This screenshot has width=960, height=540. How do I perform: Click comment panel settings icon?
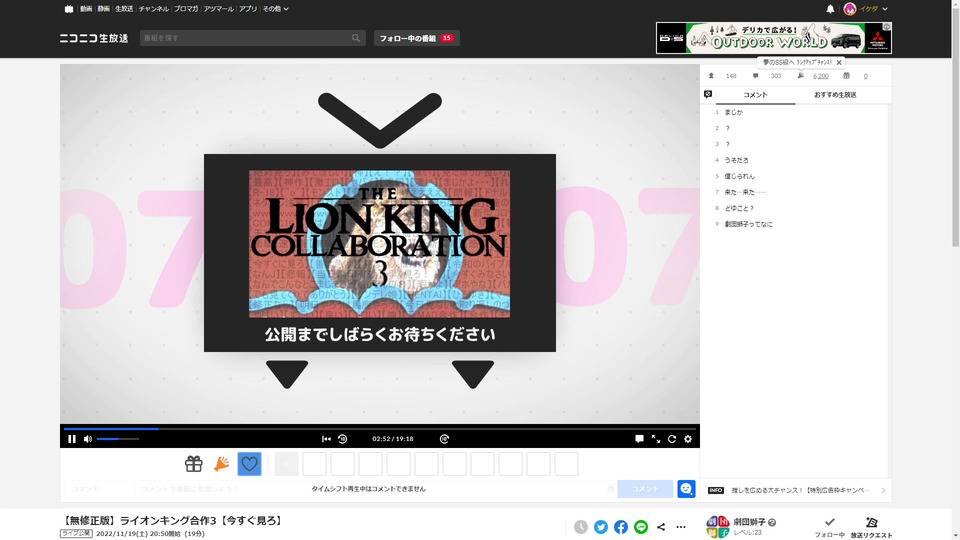point(708,94)
